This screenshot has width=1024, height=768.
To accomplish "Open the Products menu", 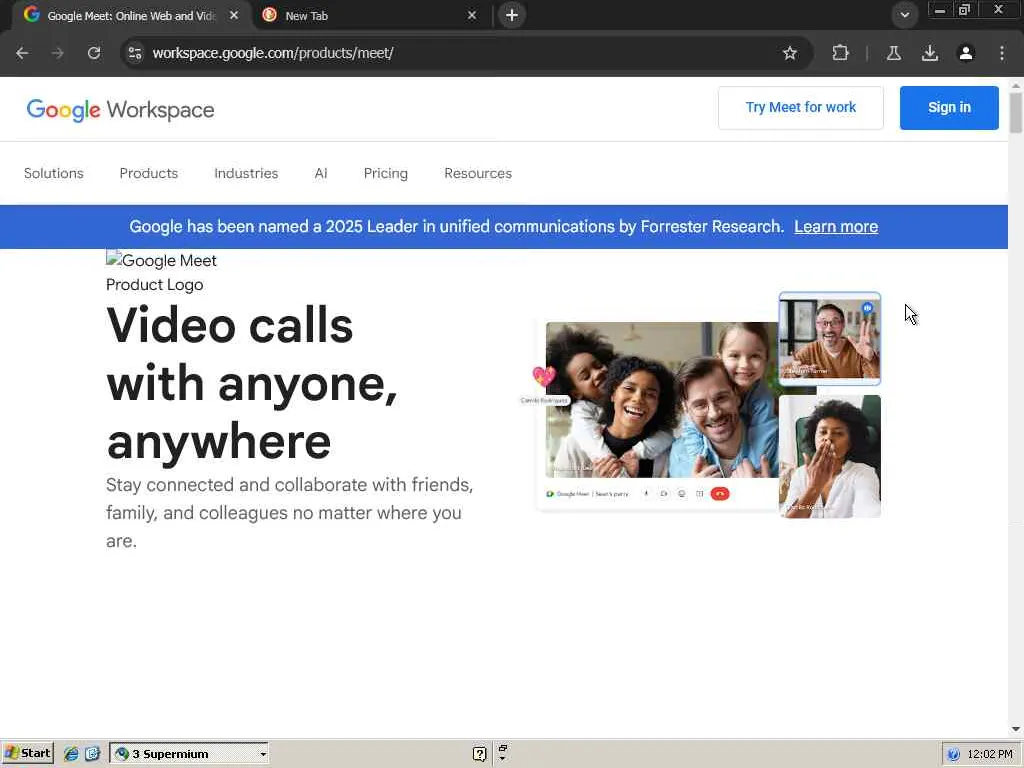I will (149, 173).
